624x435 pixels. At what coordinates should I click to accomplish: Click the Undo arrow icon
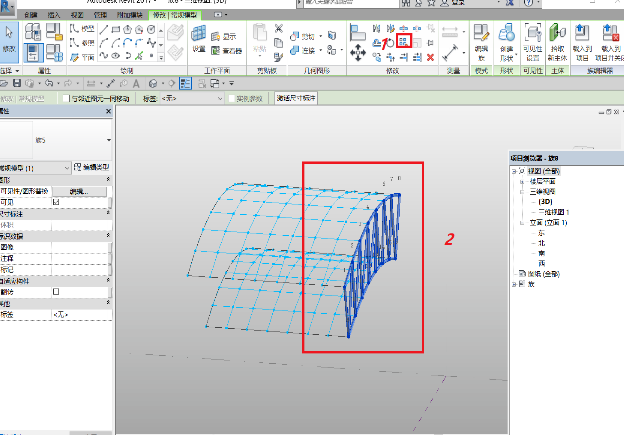(49, 84)
